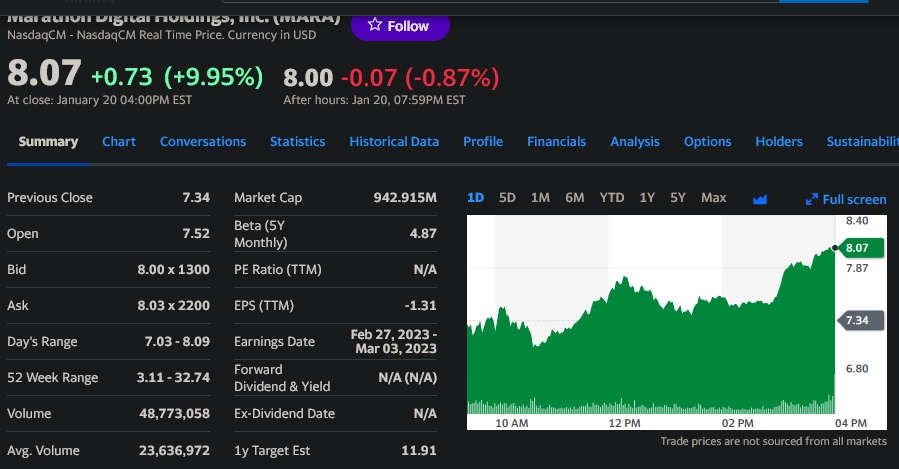Open the Holders tab
Image resolution: width=899 pixels, height=469 pixels.
pyautogui.click(x=779, y=142)
